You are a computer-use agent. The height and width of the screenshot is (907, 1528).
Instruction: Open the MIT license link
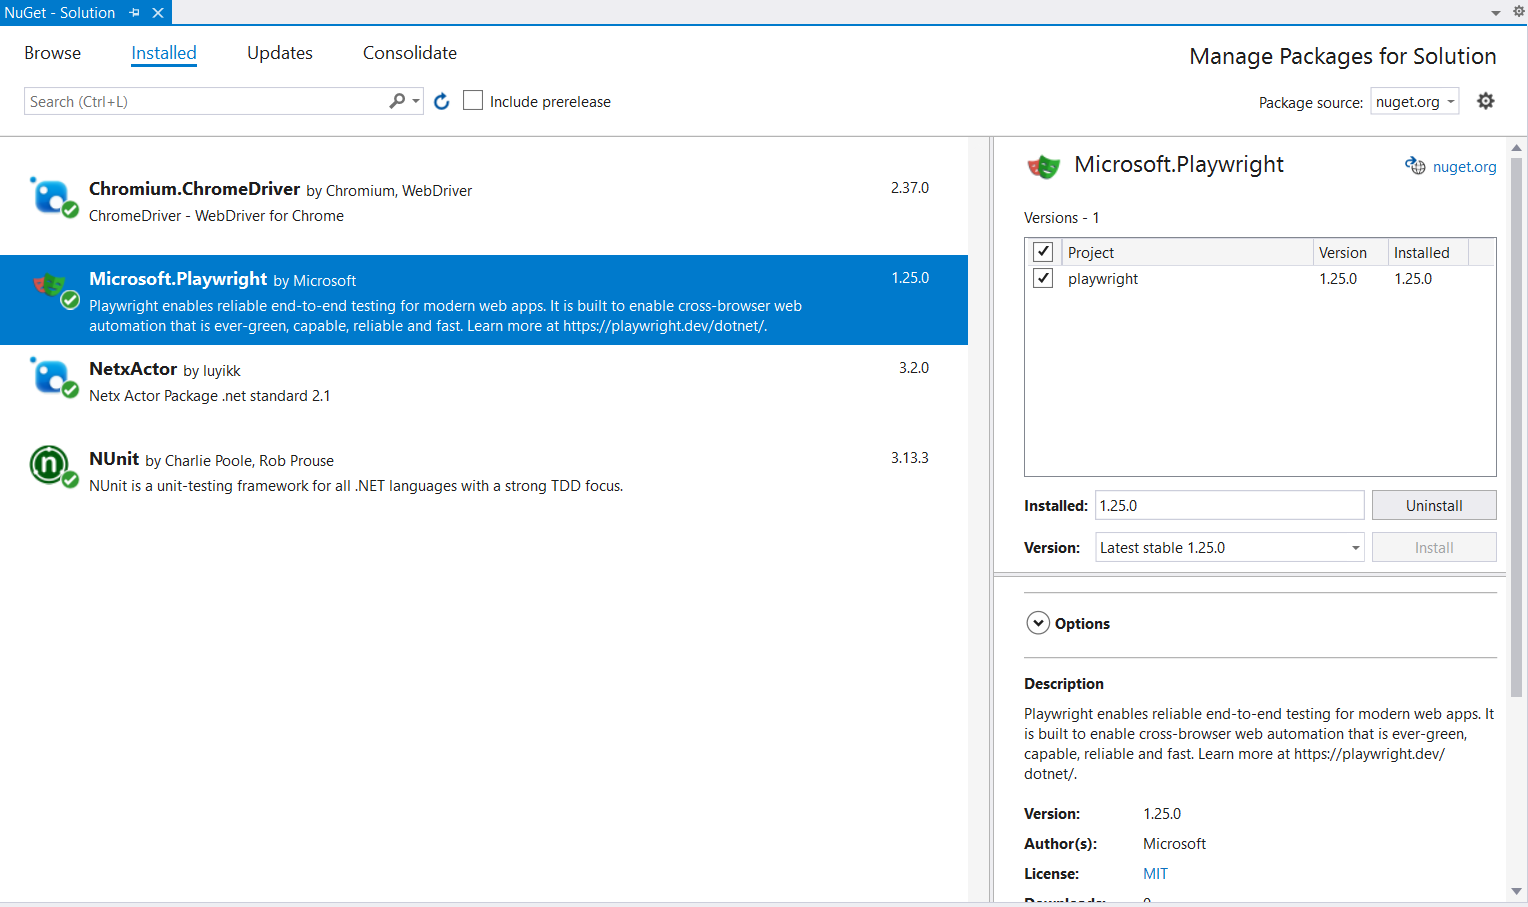pos(1155,873)
